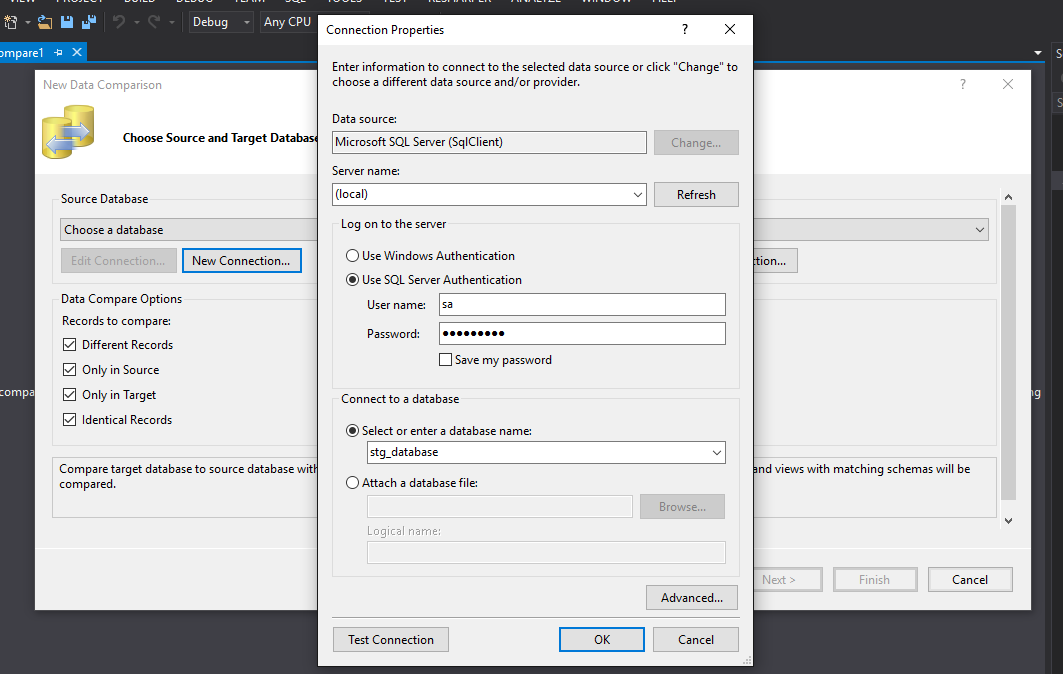1063x674 pixels.
Task: Open the stg_database selection dropdown
Action: (718, 452)
